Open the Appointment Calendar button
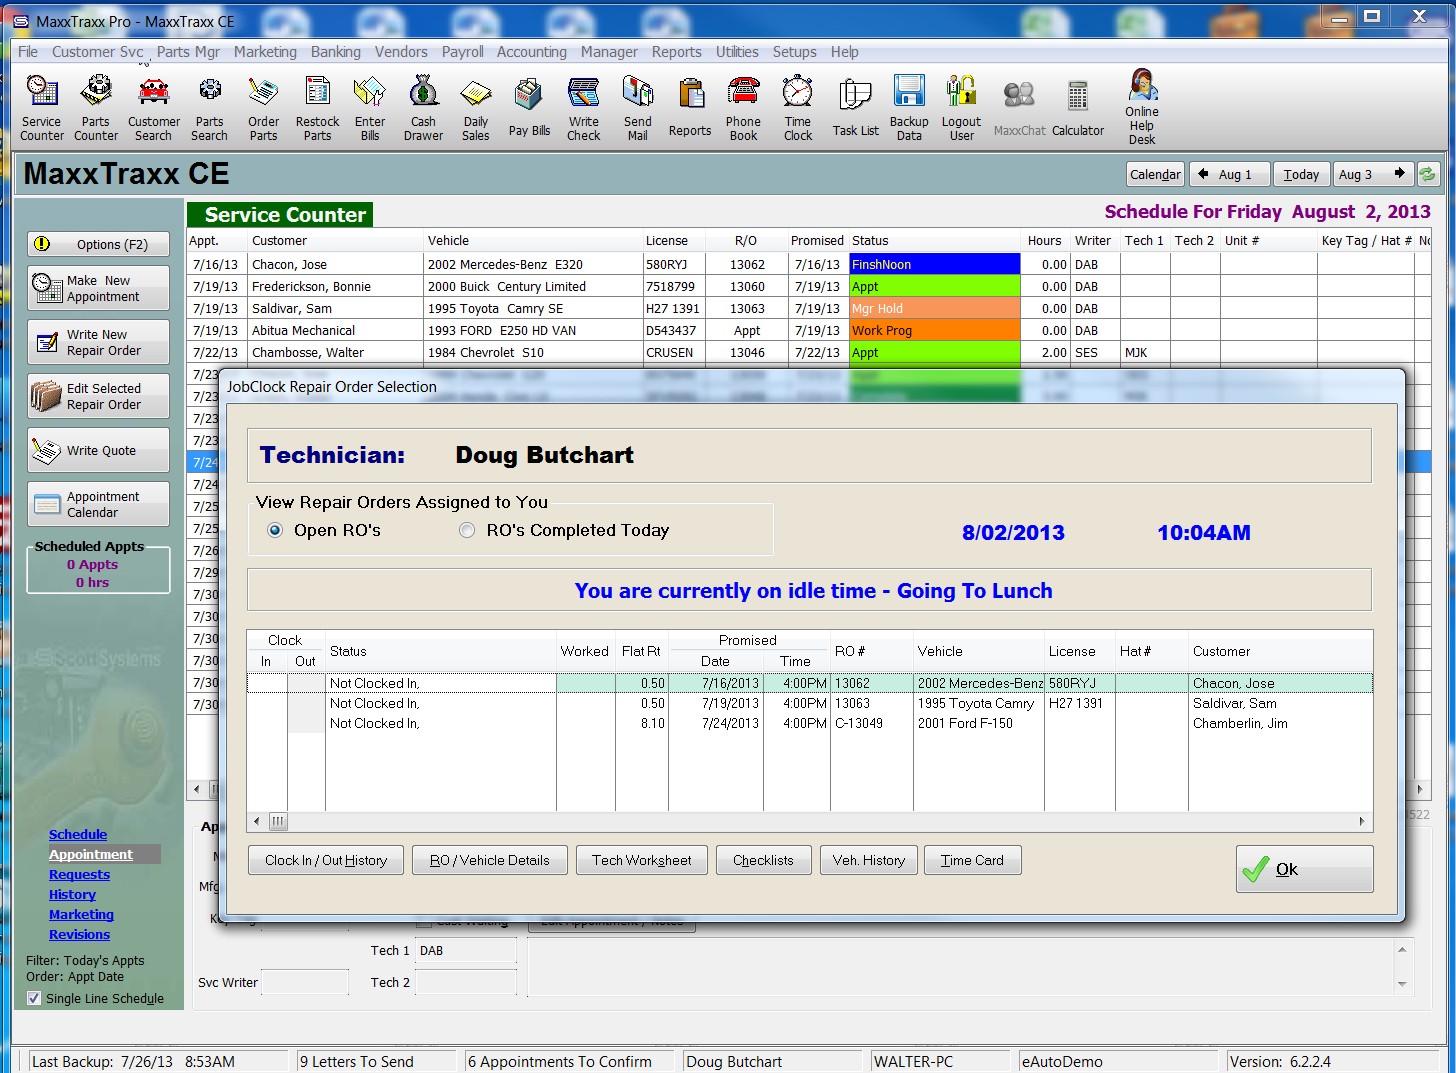Viewport: 1456px width, 1073px height. (98, 504)
